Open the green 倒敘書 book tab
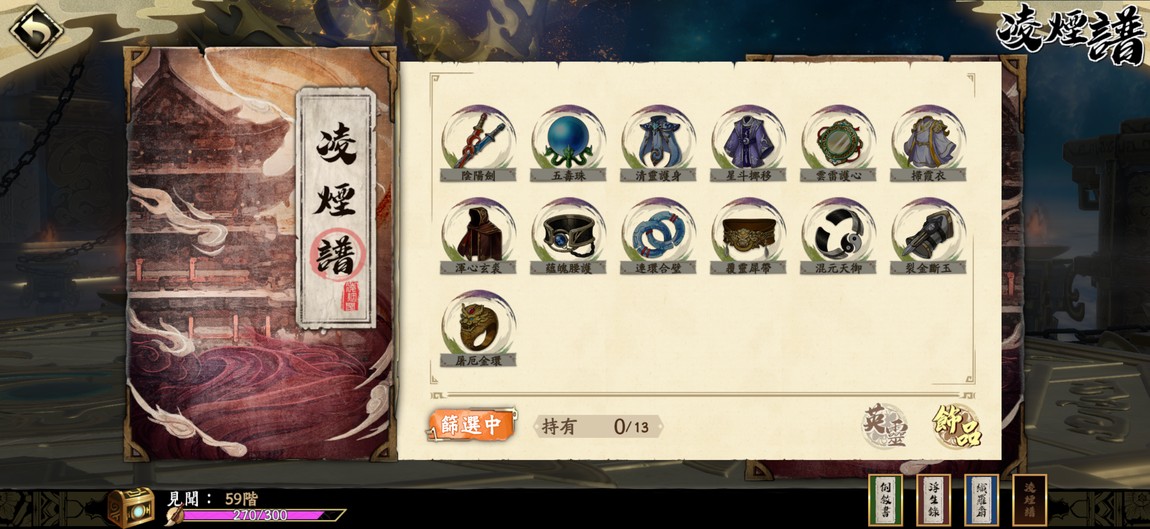This screenshot has width=1150, height=529. (885, 500)
